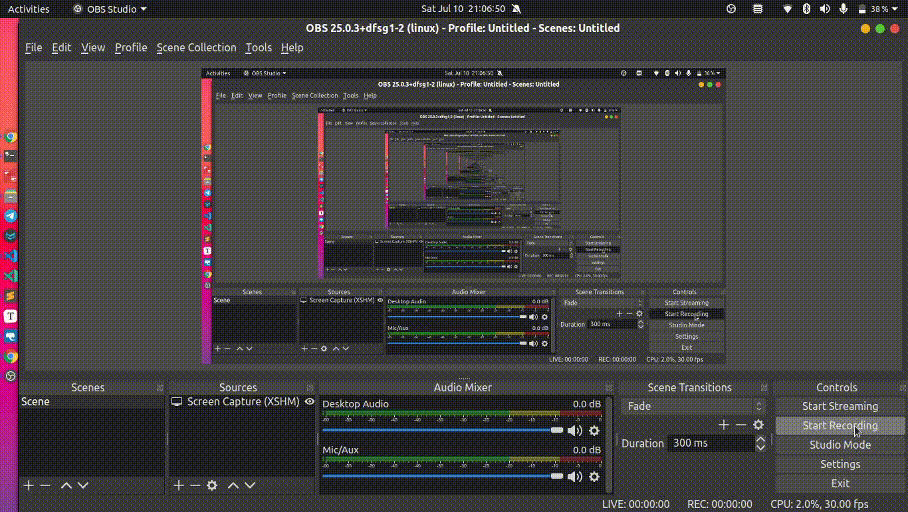Open the View menu
Image resolution: width=908 pixels, height=512 pixels.
[x=93, y=47]
